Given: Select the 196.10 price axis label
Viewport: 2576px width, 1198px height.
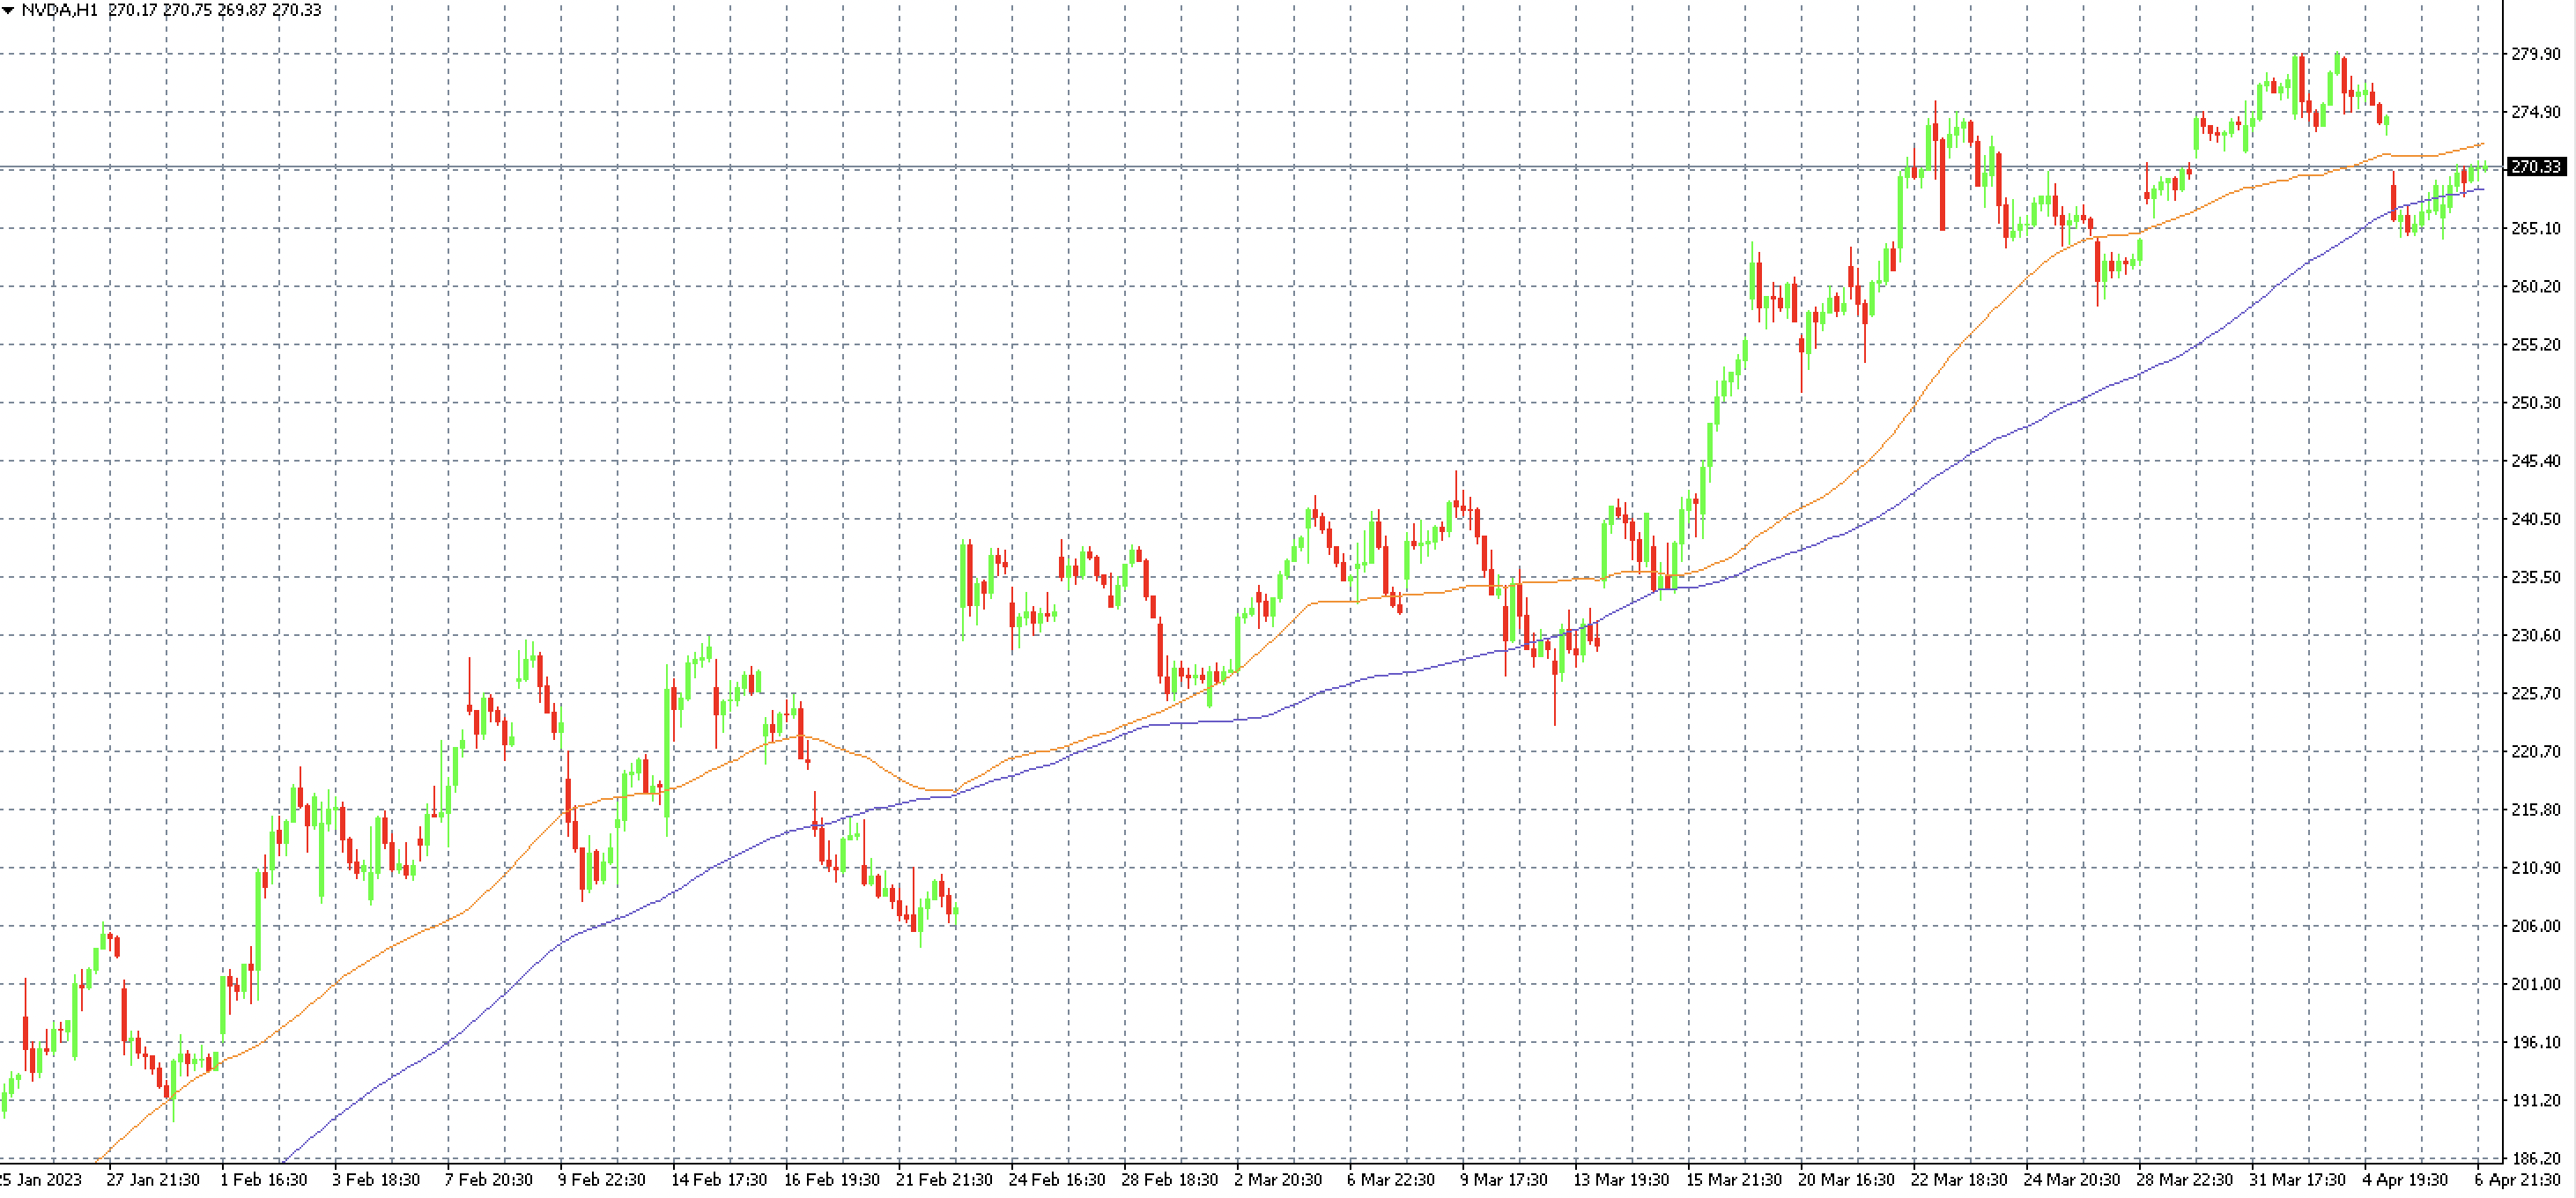Looking at the screenshot, I should [2536, 1042].
